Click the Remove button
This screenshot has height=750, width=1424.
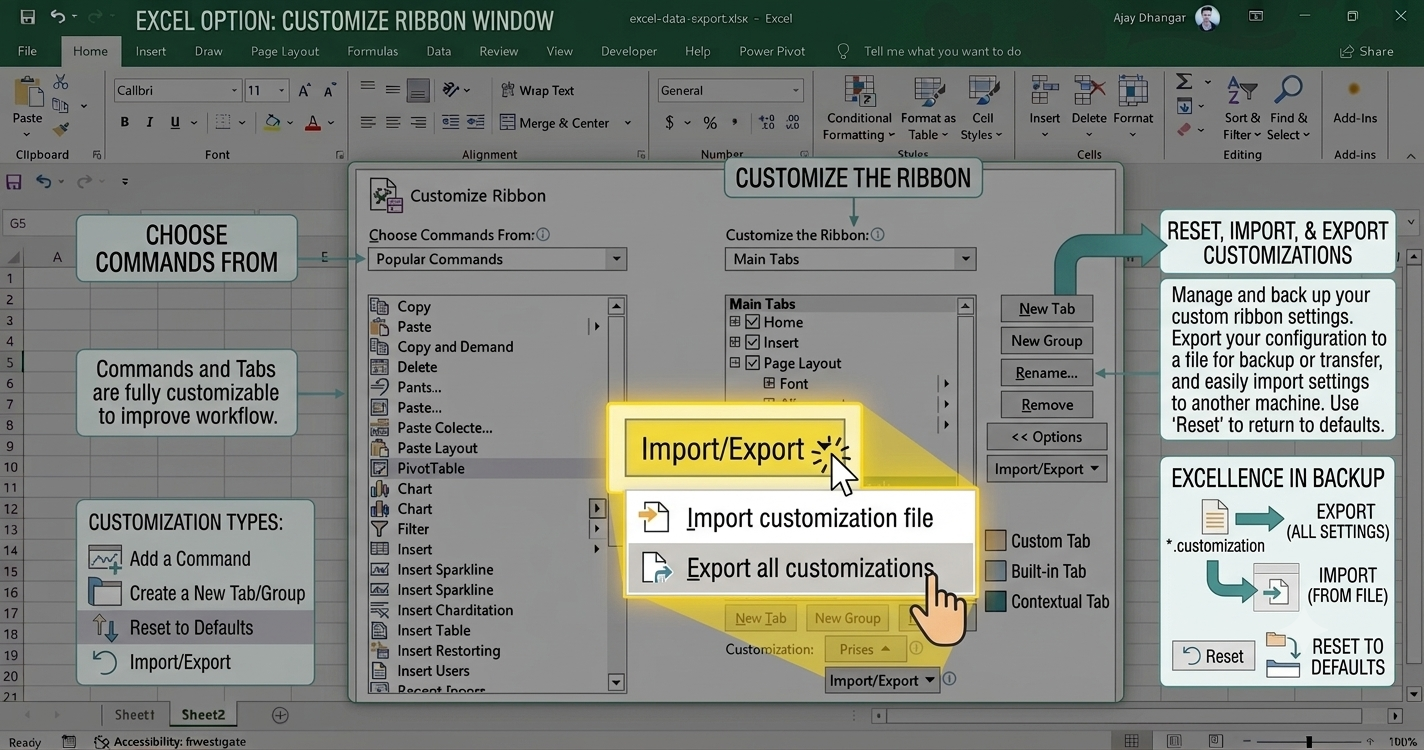tap(1047, 404)
